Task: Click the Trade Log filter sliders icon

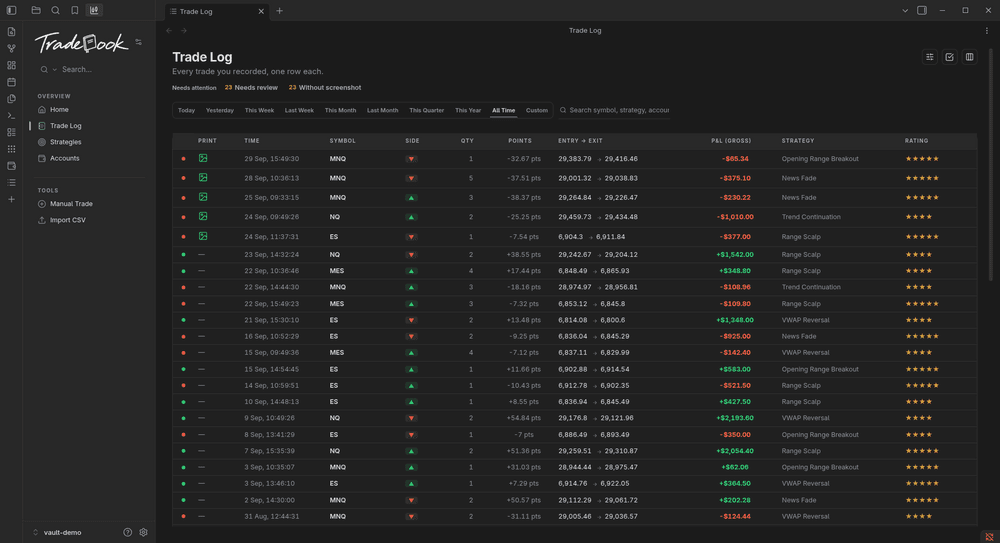Action: [x=930, y=57]
